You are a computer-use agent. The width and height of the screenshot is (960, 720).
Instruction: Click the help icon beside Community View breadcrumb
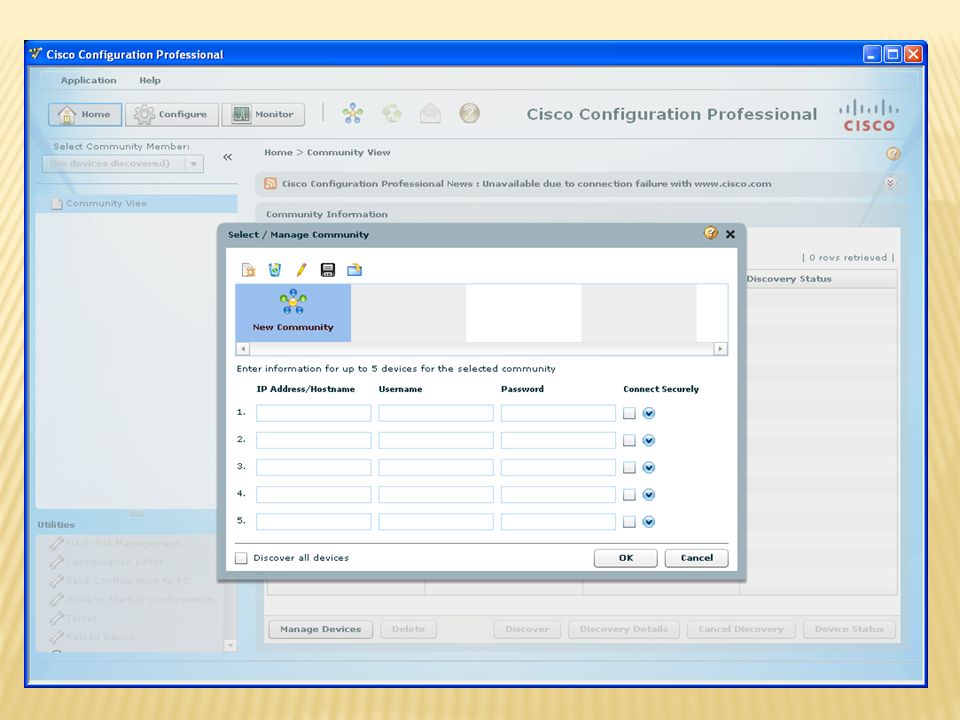coord(893,154)
